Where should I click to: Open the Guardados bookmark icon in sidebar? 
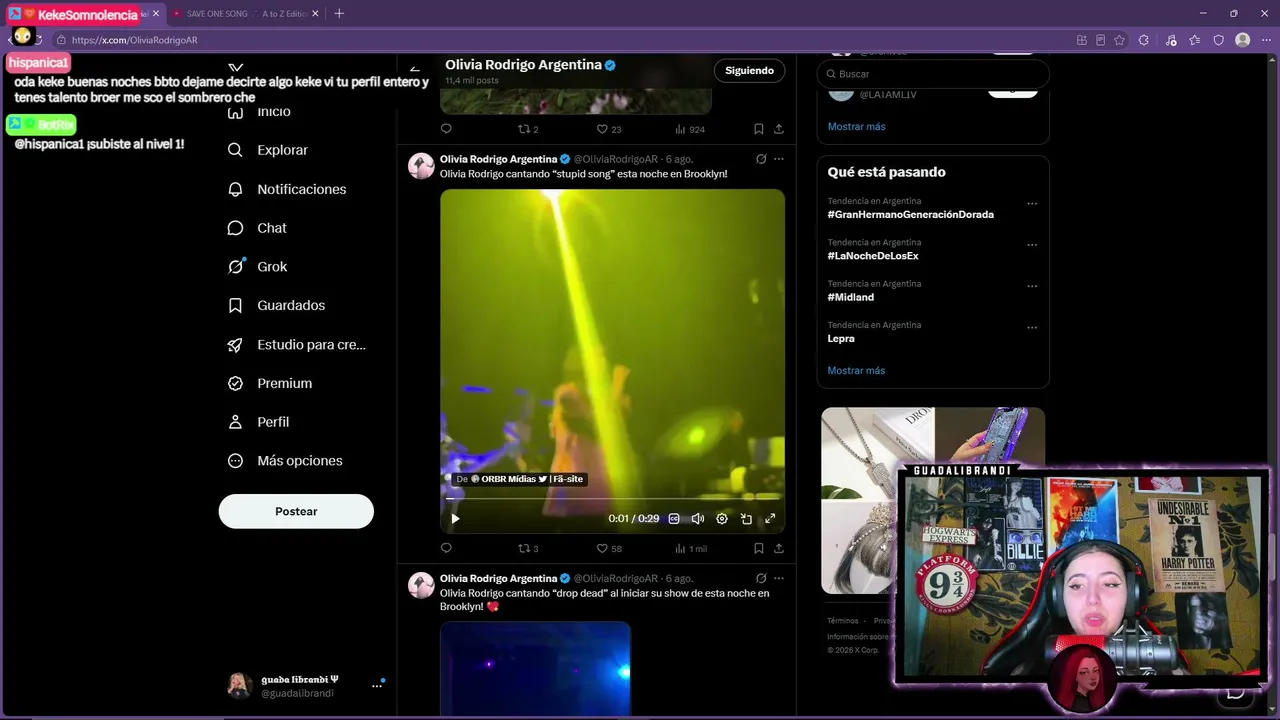pos(235,305)
